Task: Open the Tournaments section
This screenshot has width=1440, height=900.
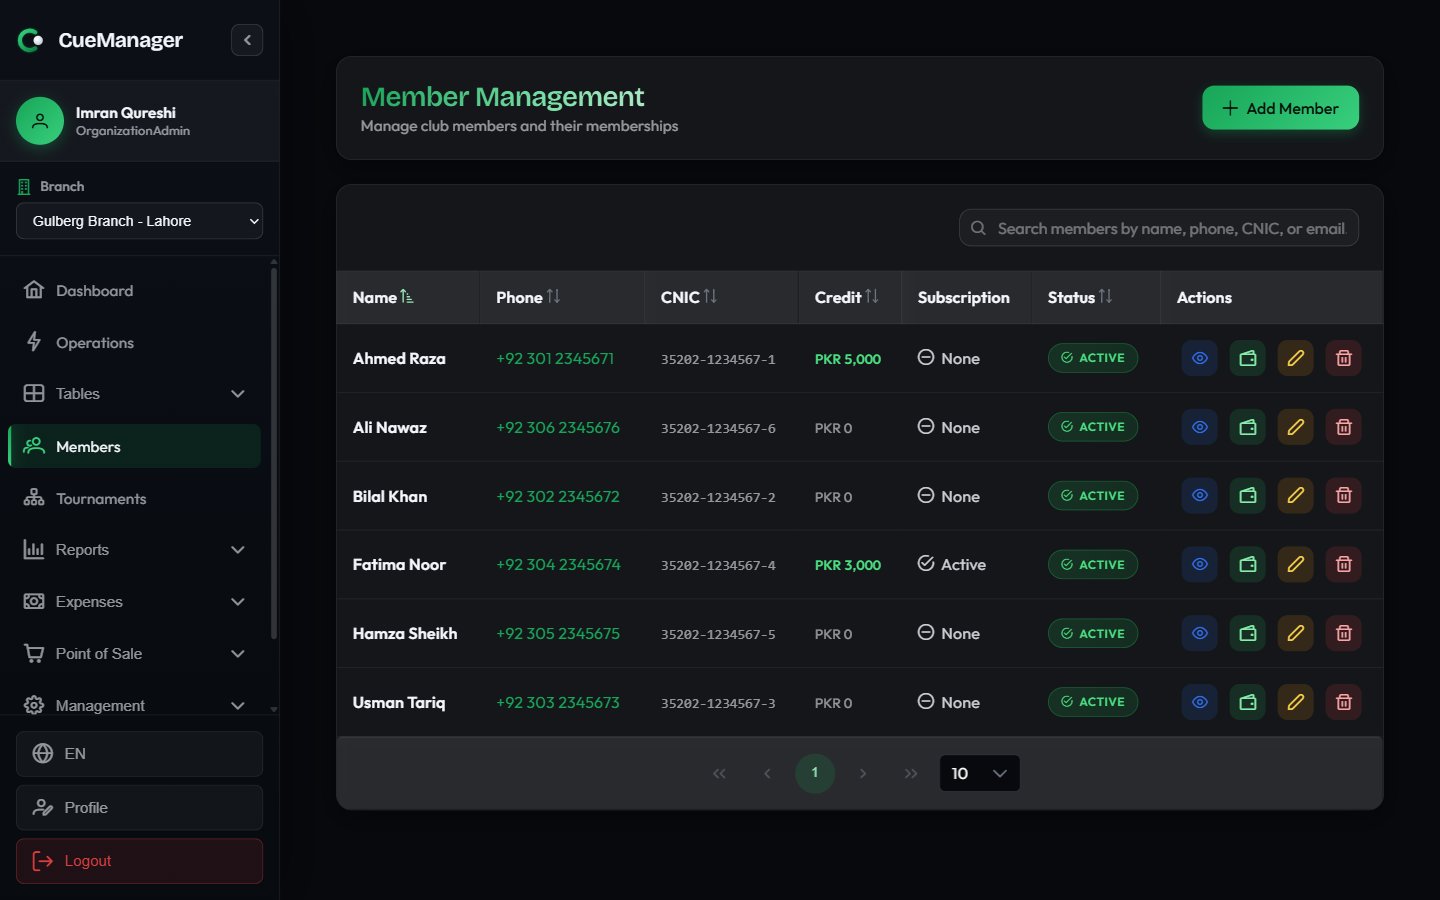Action: tap(134, 498)
